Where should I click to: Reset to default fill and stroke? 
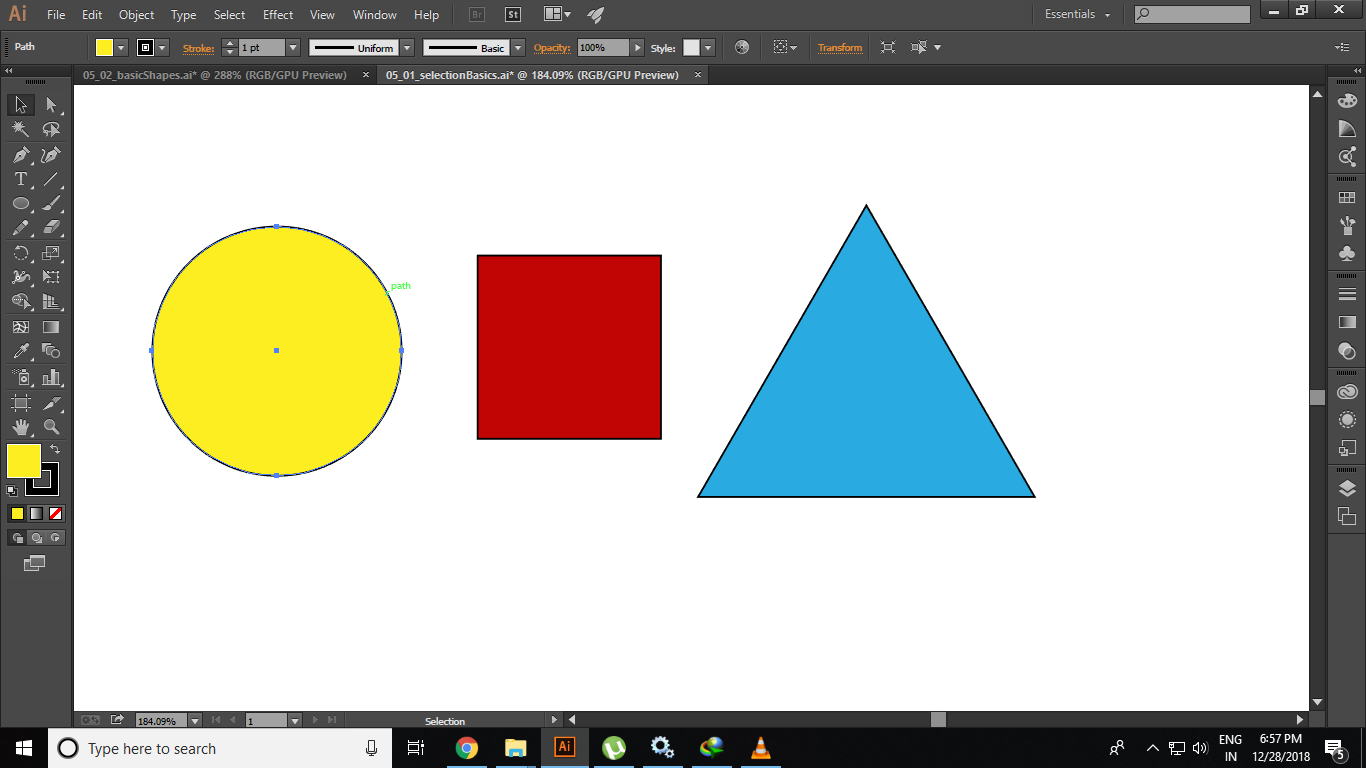click(12, 490)
